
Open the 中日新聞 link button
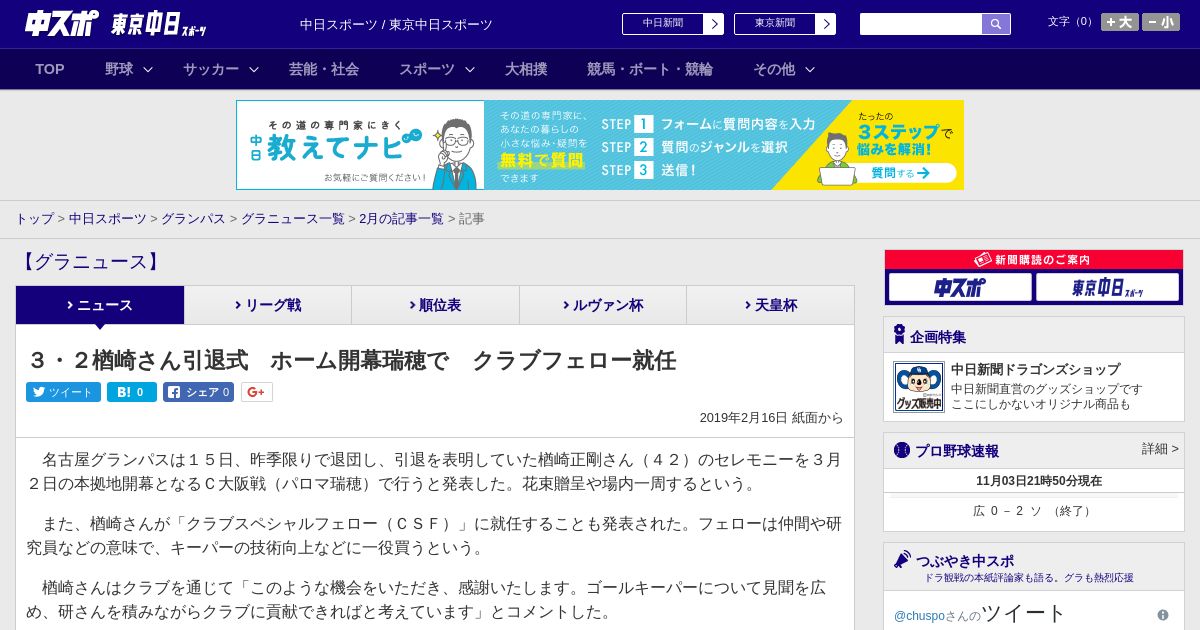(663, 24)
